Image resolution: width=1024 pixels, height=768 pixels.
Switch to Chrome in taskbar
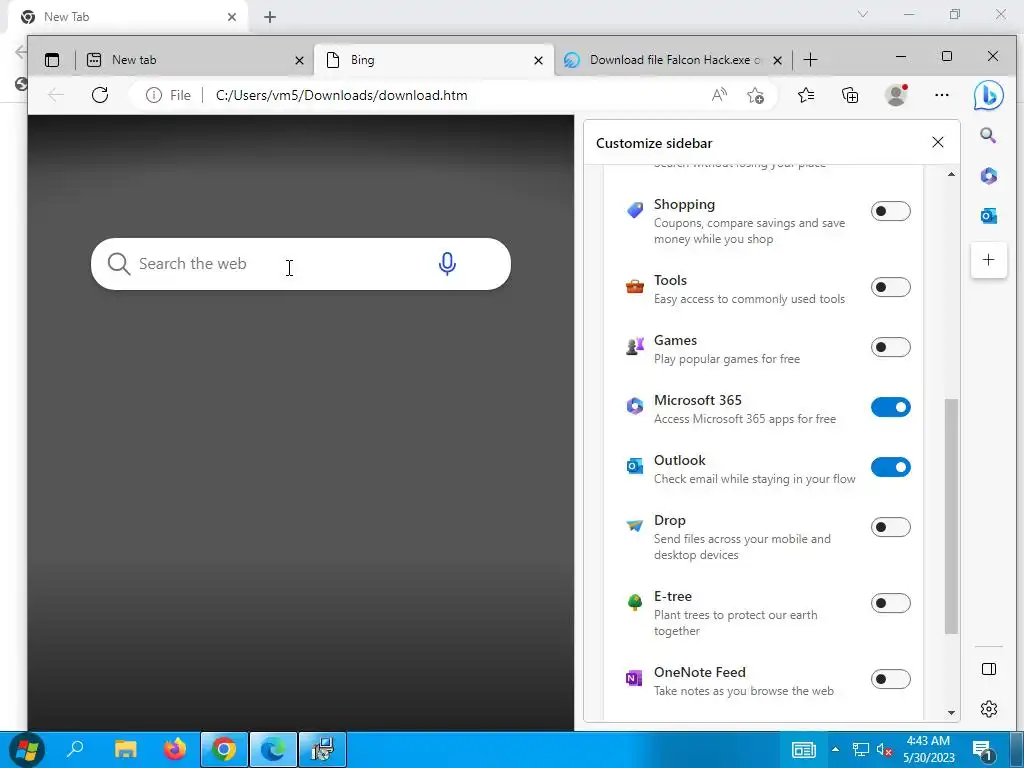tap(224, 749)
